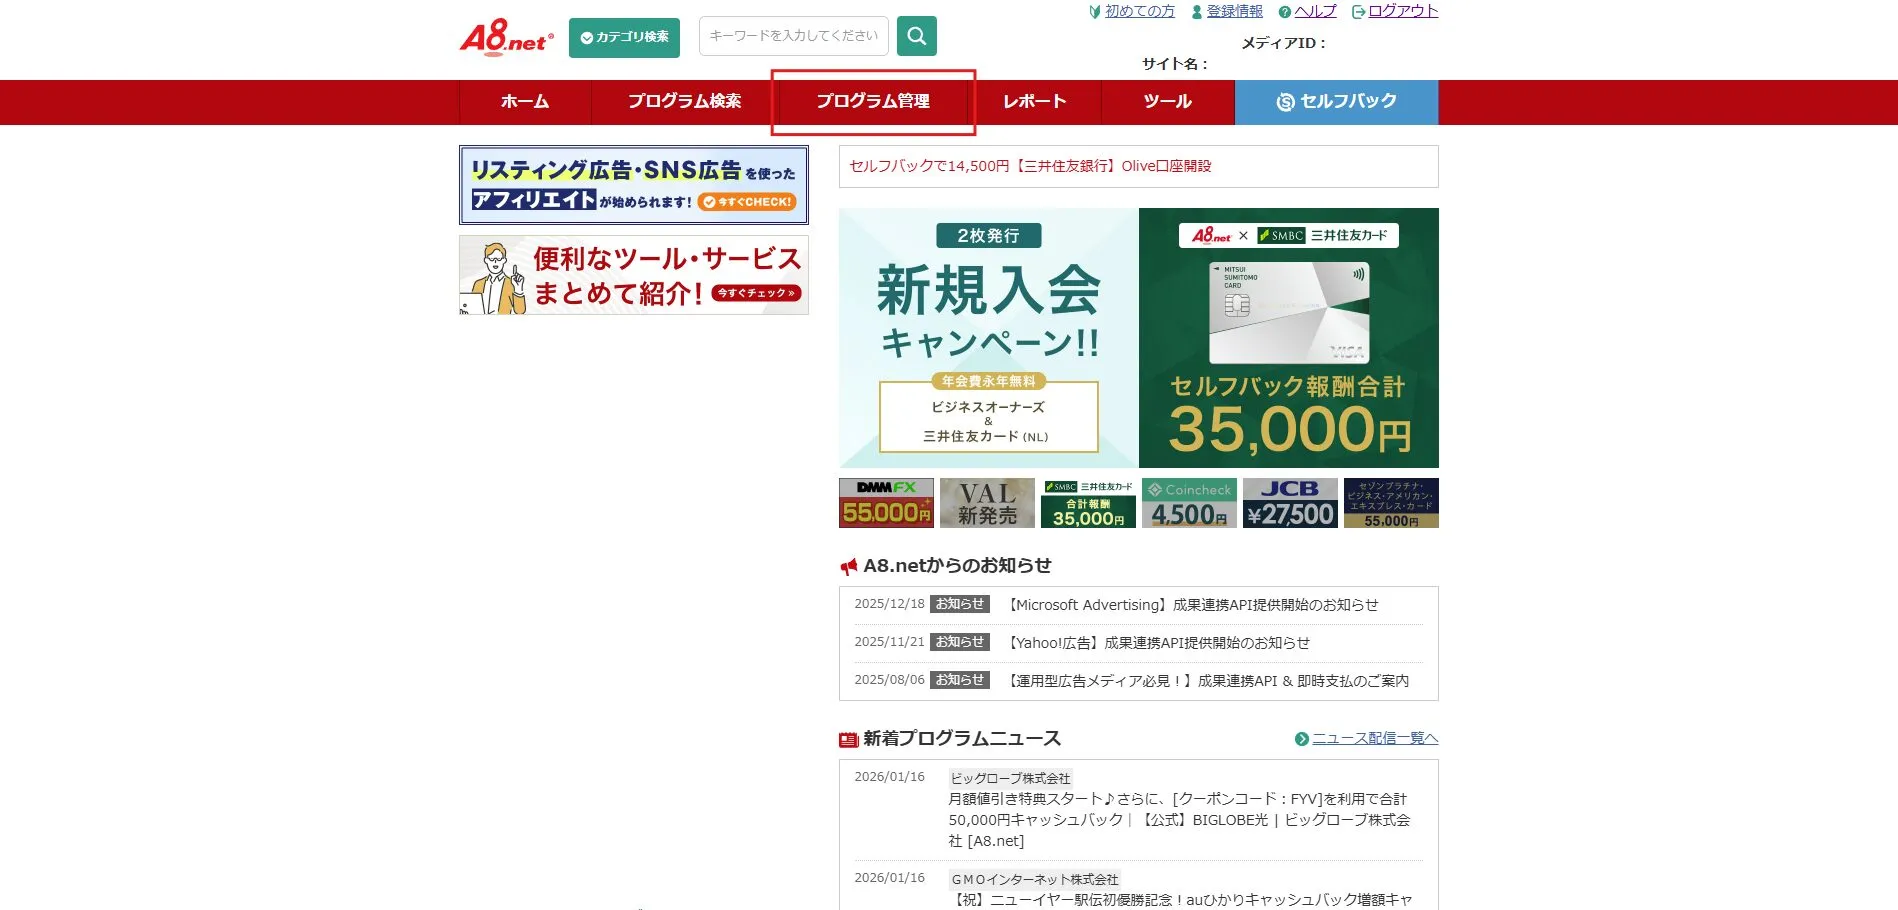
Task: Click the person icon beside 登録情報
Action: [1197, 12]
